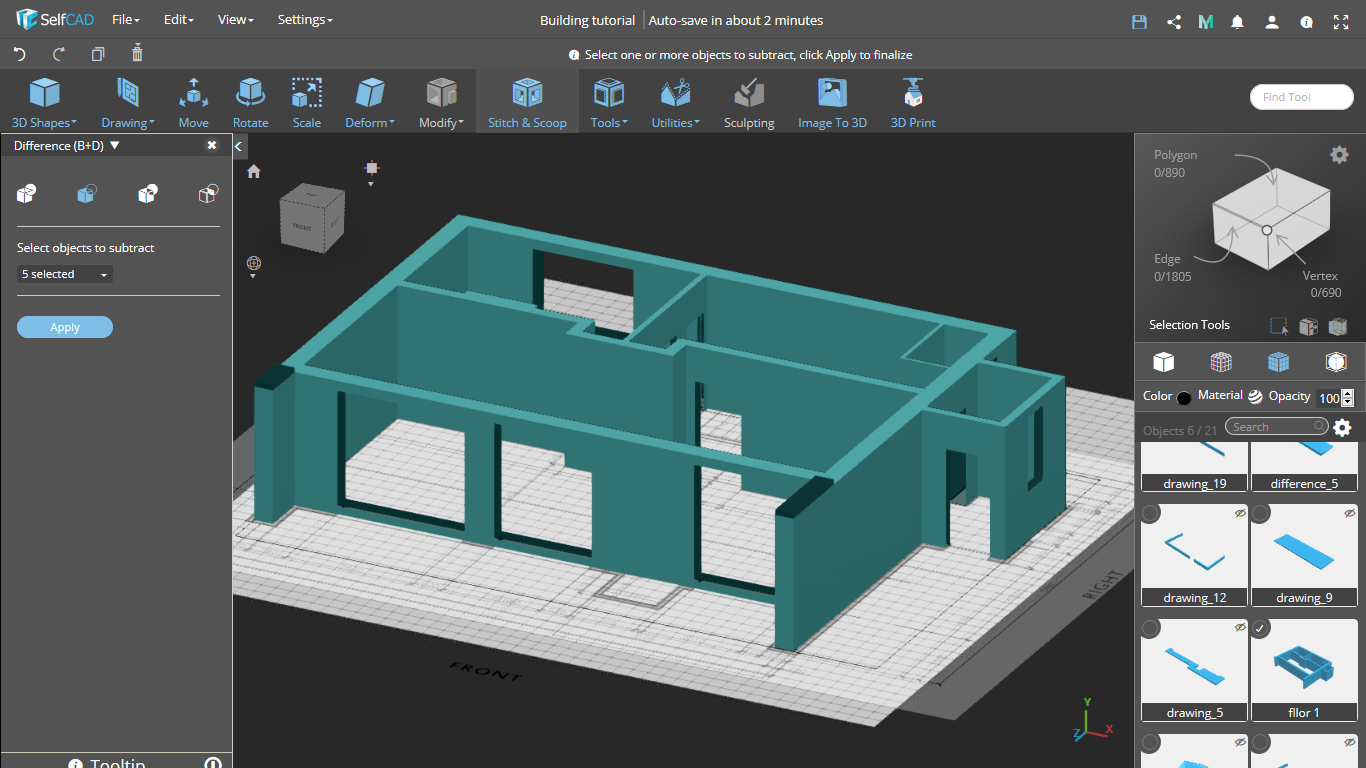This screenshot has width=1366, height=768.
Task: Select the drawing_5 object checkbox
Action: click(x=1151, y=628)
